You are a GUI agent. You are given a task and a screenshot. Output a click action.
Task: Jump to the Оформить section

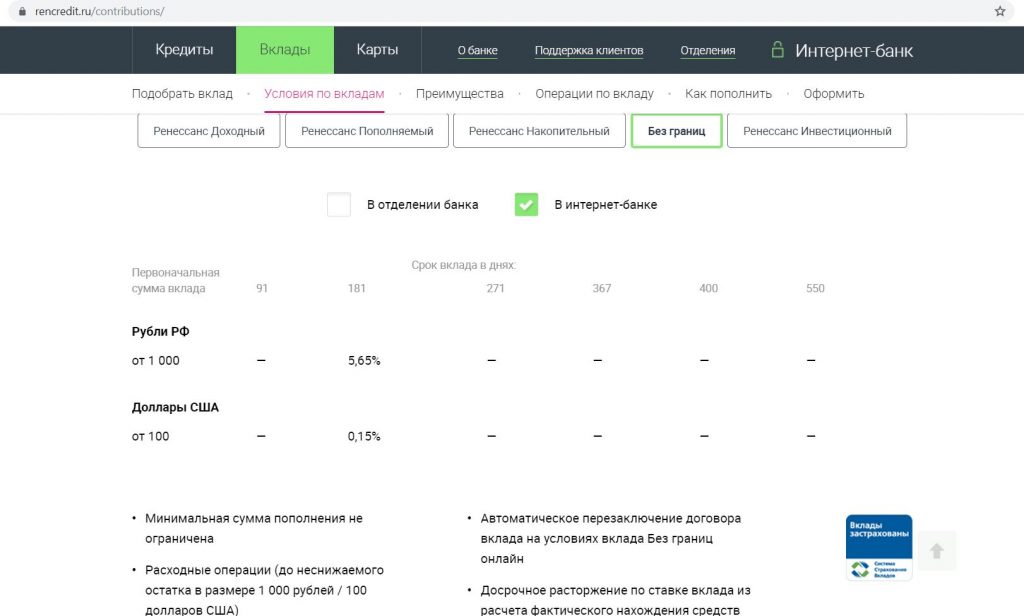pyautogui.click(x=834, y=93)
